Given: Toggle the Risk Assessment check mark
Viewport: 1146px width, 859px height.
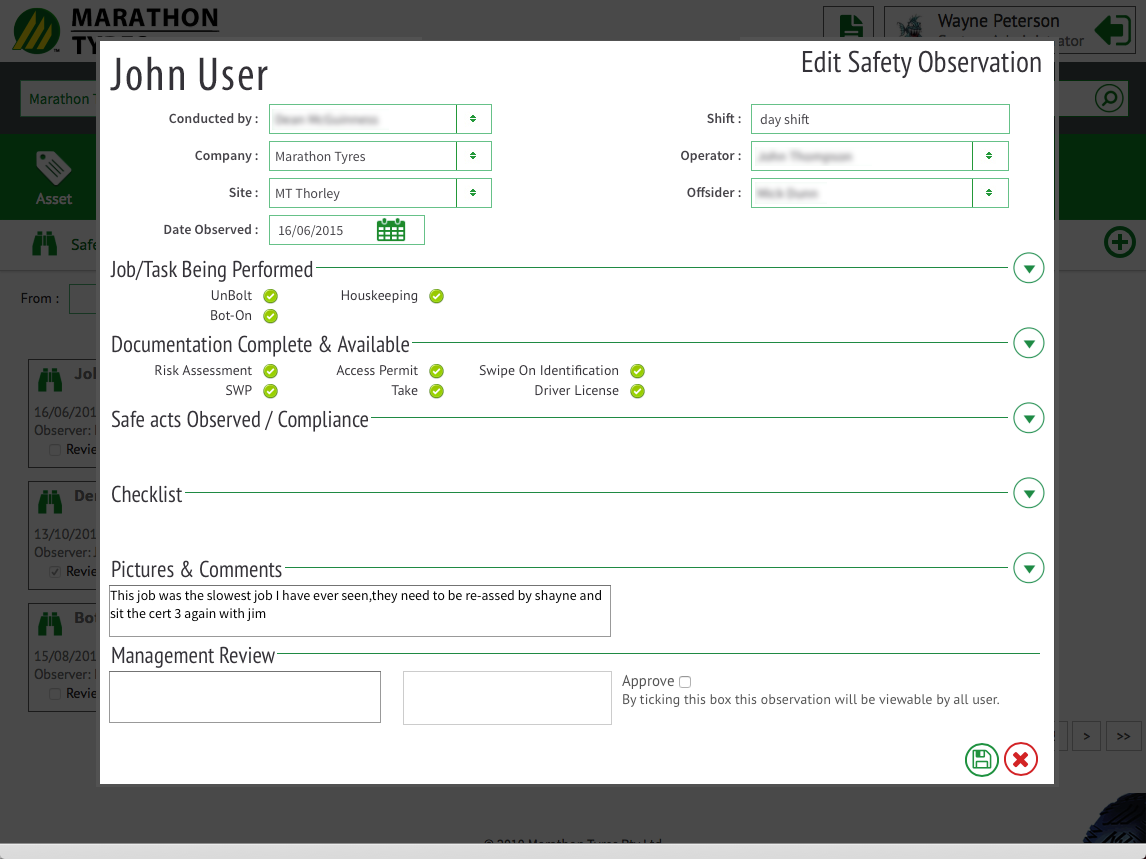Looking at the screenshot, I should pyautogui.click(x=270, y=371).
